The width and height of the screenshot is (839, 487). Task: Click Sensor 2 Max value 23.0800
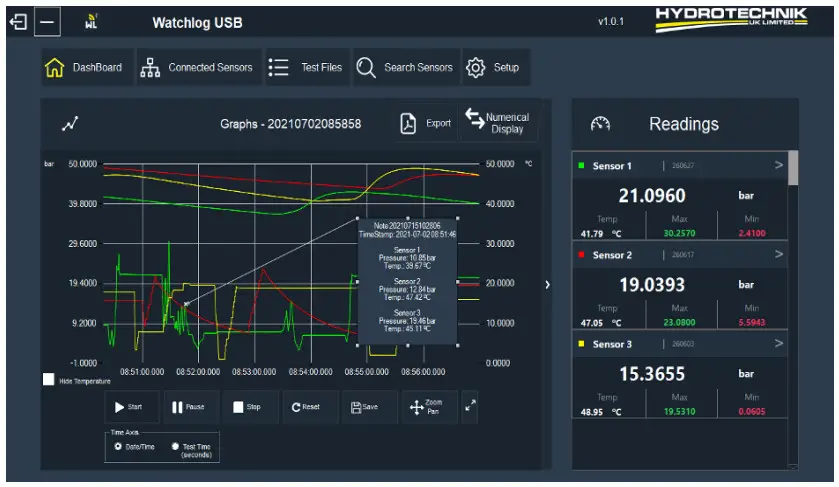[680, 323]
